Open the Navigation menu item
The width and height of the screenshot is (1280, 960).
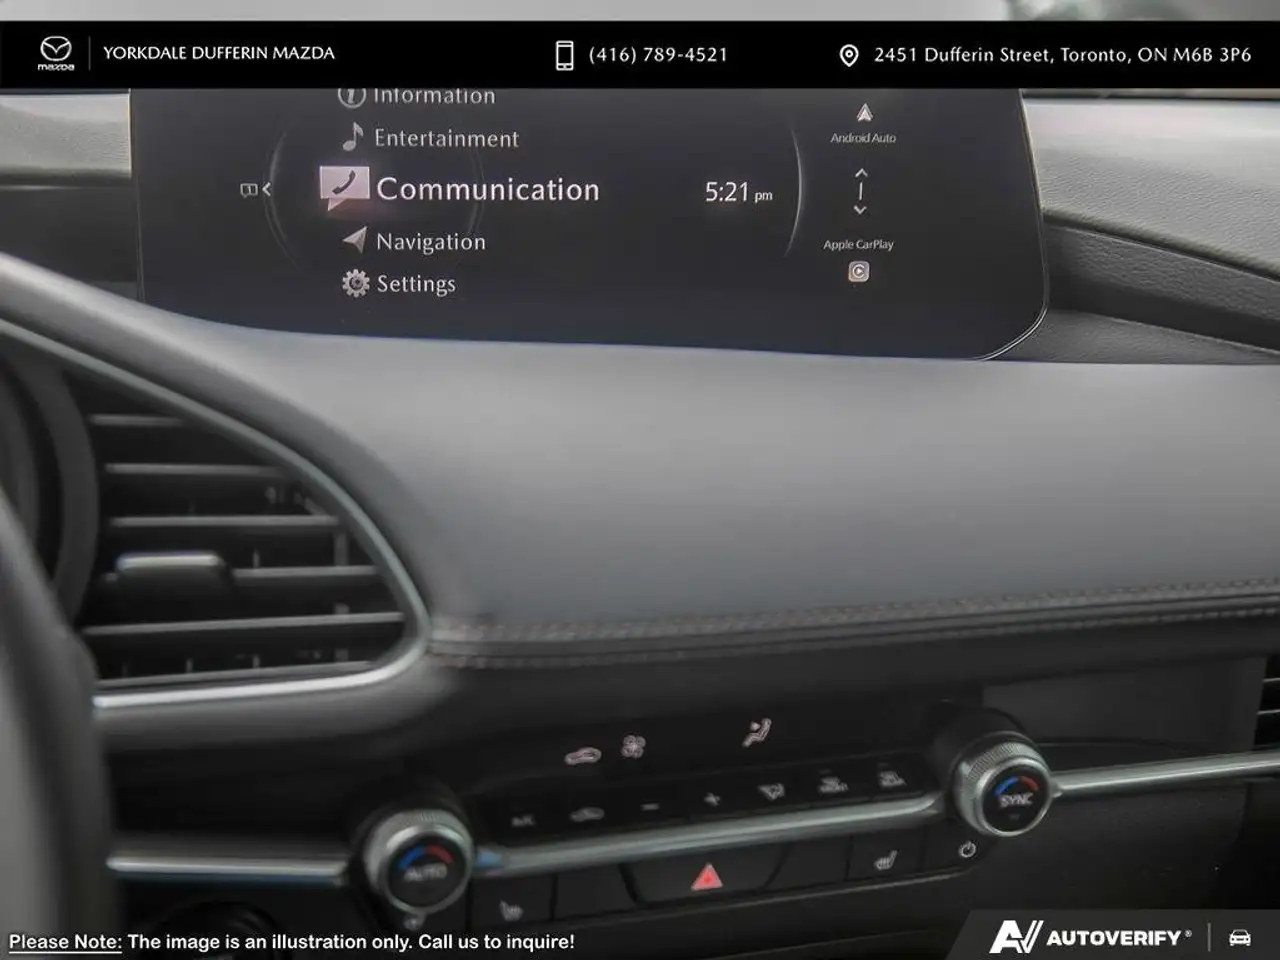431,241
